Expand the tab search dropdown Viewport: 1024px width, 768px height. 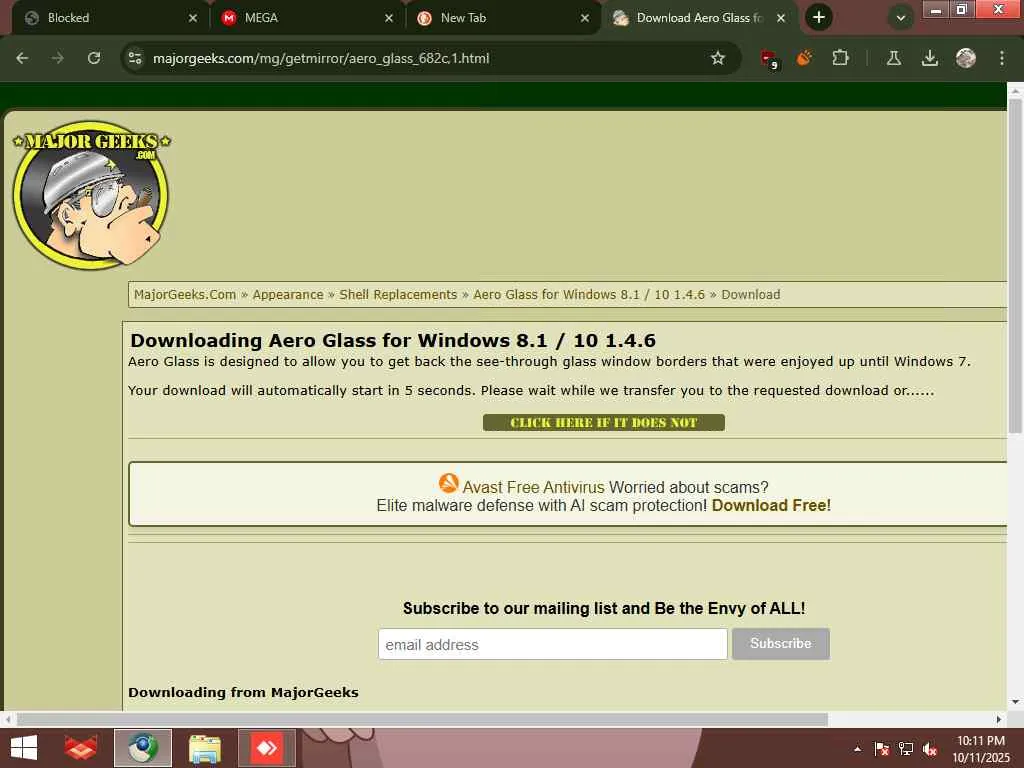point(901,18)
